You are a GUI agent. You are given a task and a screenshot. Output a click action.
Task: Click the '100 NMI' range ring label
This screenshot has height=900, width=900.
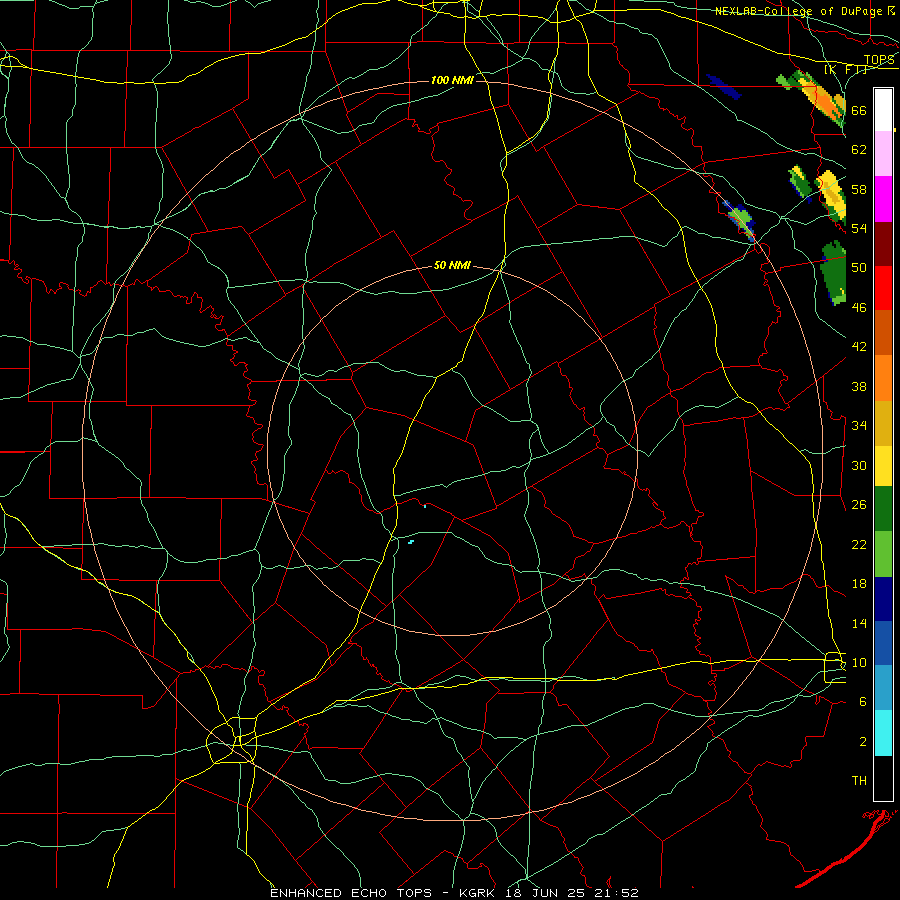coord(452,80)
